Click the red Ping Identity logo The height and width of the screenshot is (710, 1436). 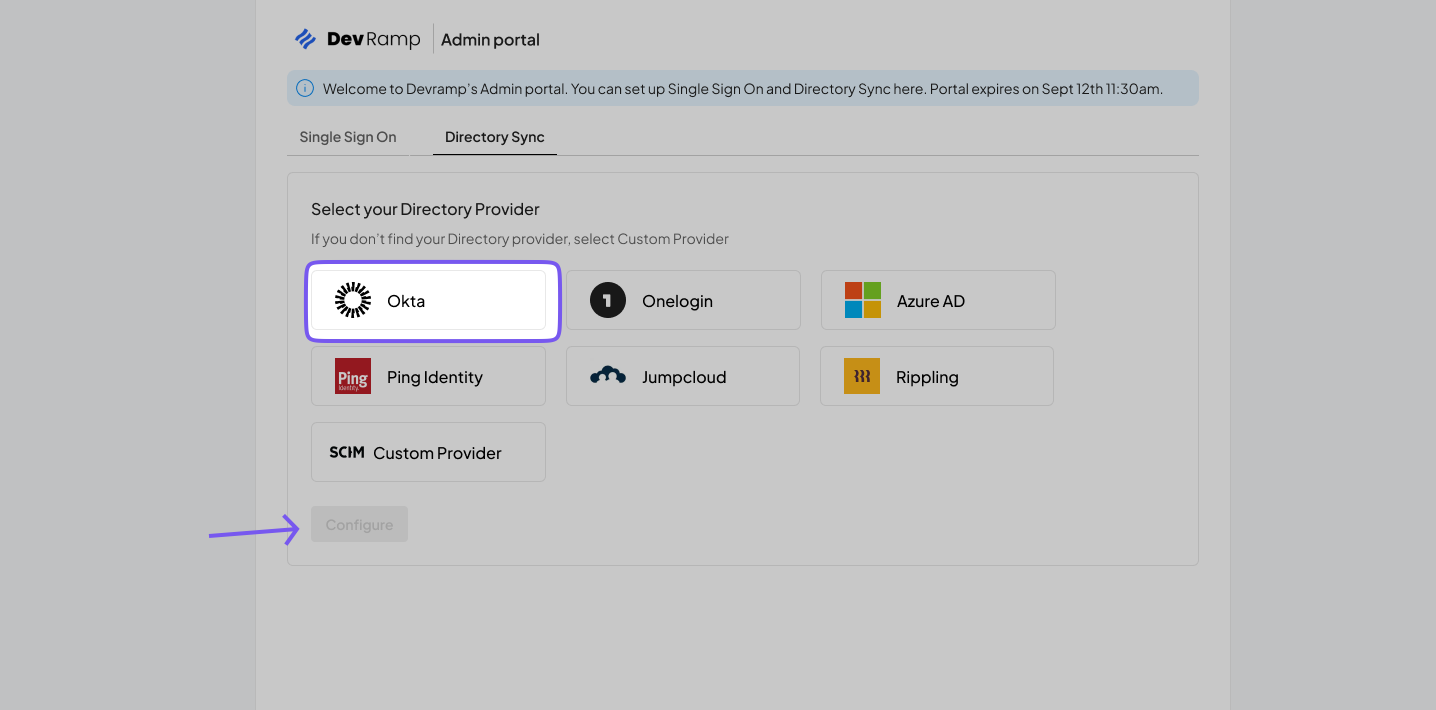pyautogui.click(x=353, y=376)
